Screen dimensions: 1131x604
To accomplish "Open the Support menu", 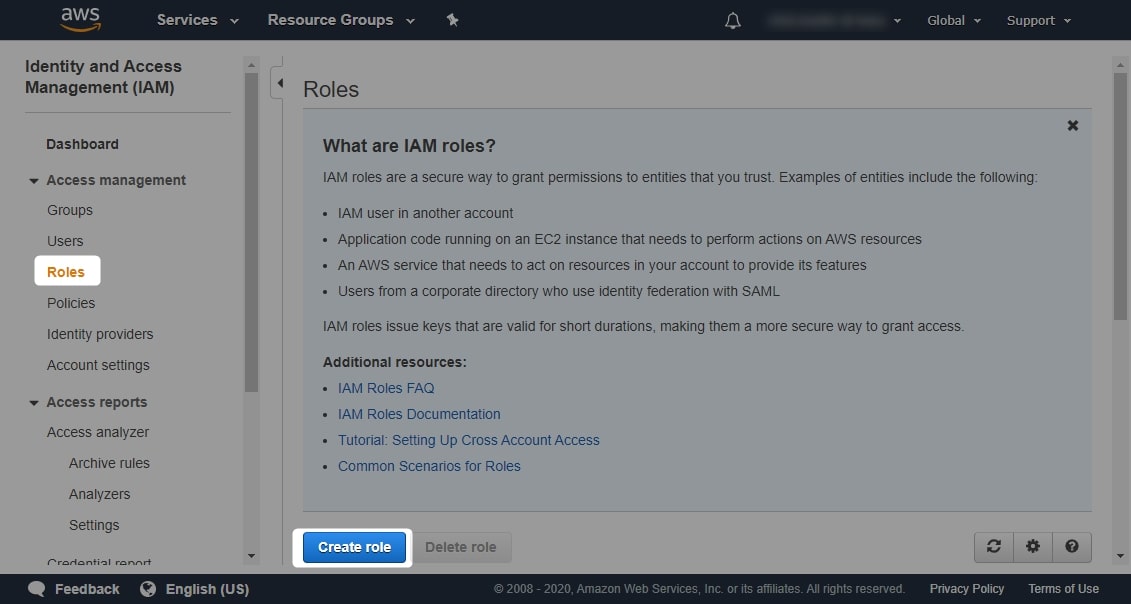I will coord(1039,21).
